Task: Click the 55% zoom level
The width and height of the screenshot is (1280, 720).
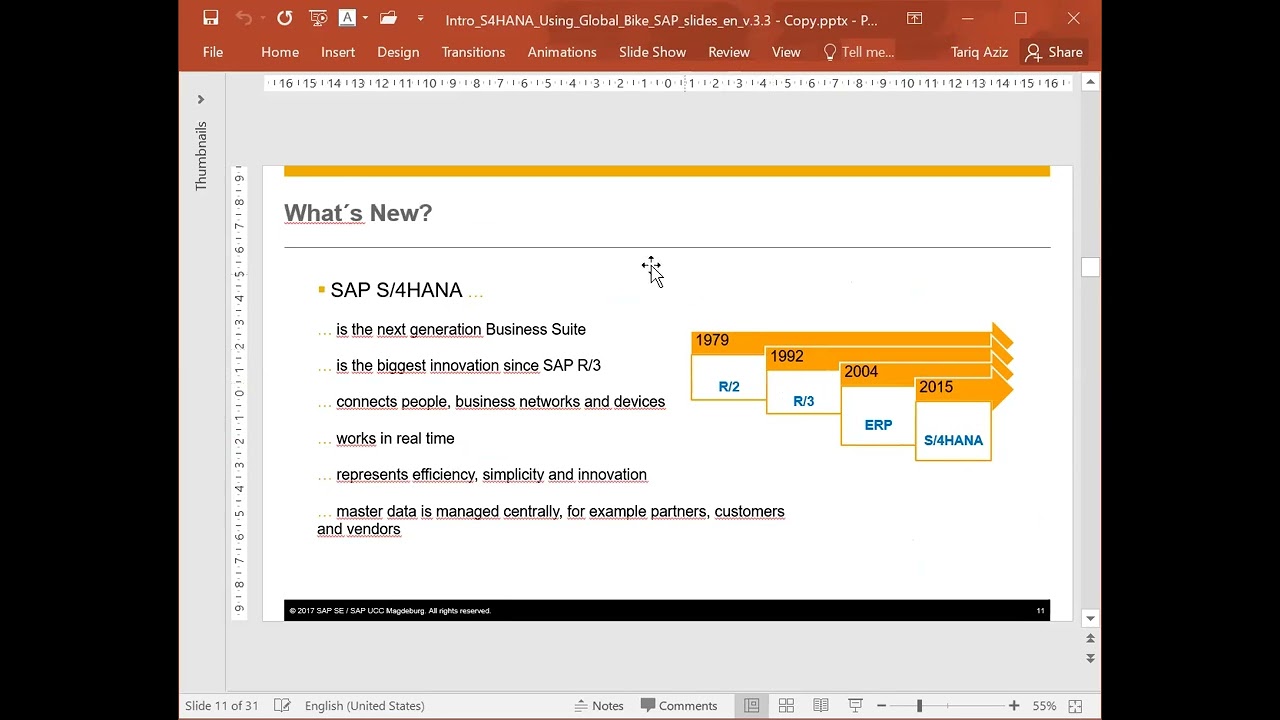Action: pyautogui.click(x=1044, y=705)
